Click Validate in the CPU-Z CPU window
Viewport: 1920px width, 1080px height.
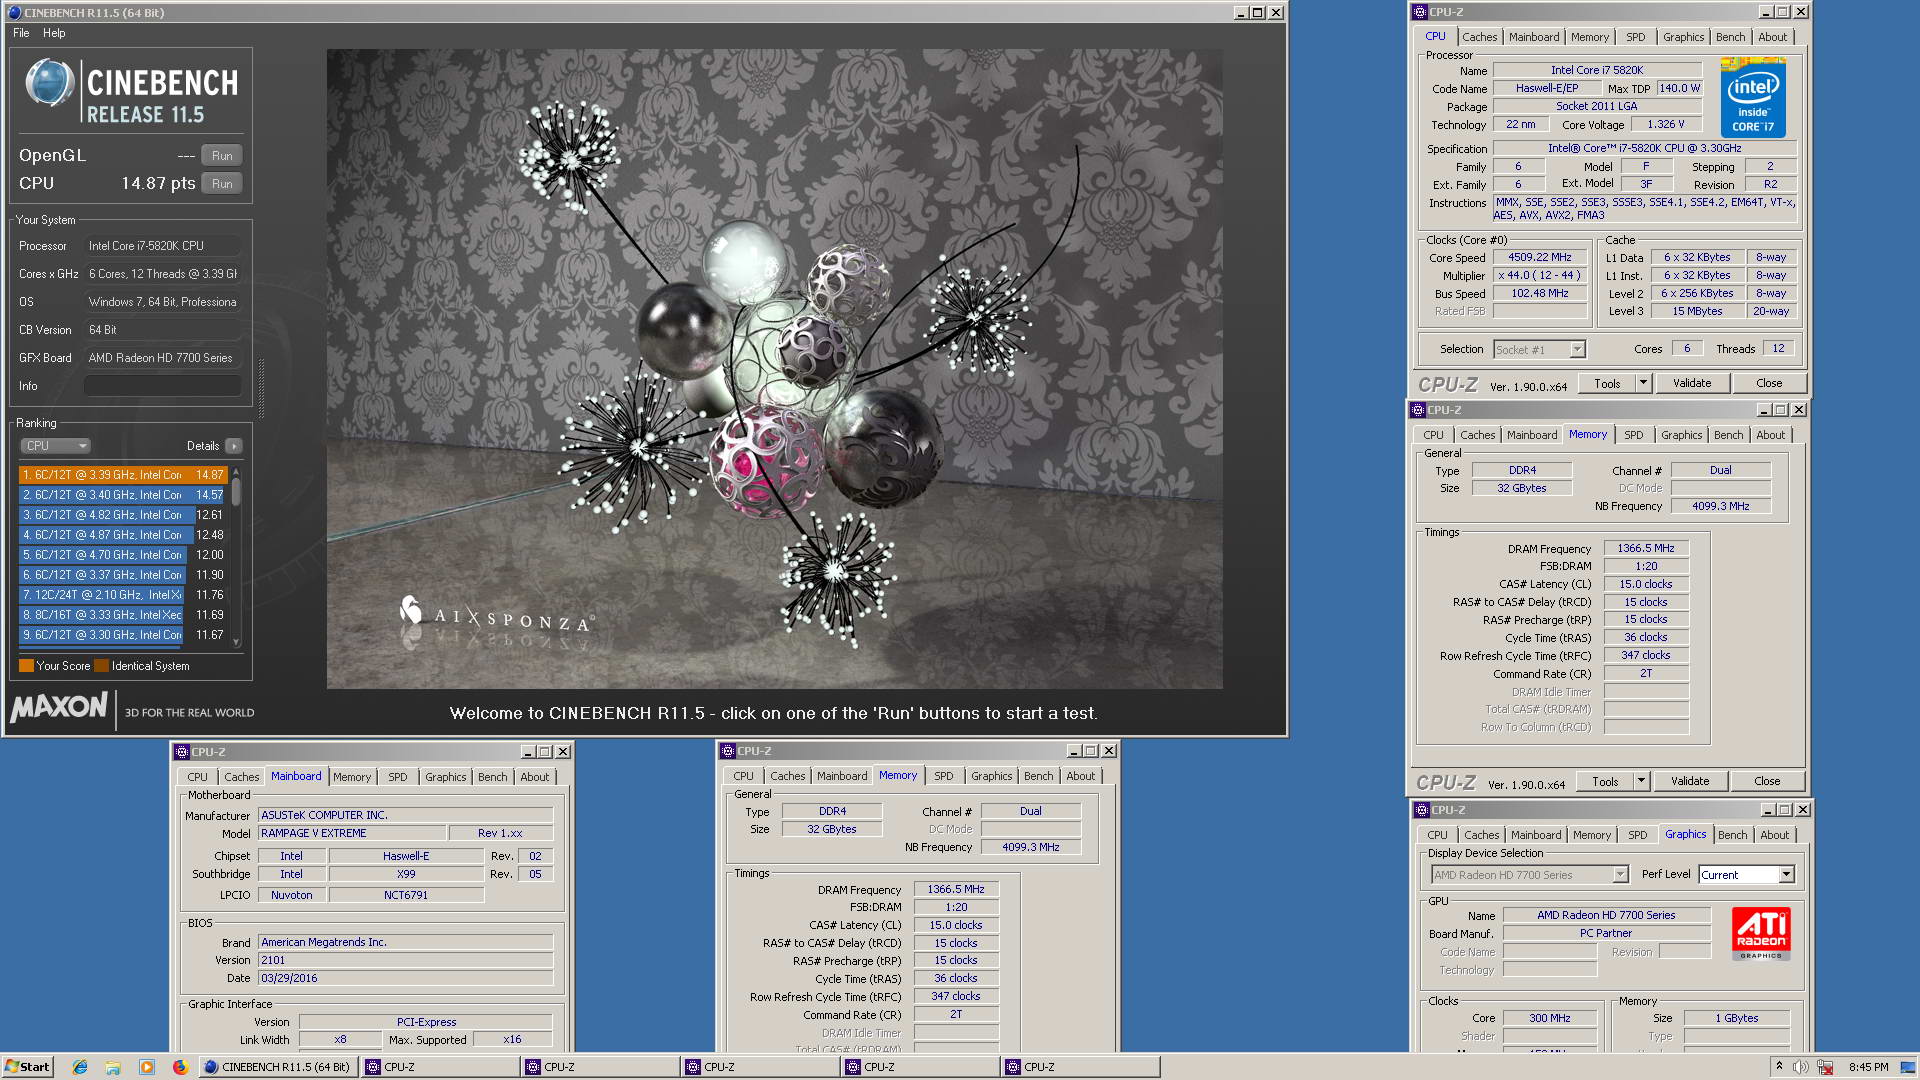click(x=1692, y=383)
